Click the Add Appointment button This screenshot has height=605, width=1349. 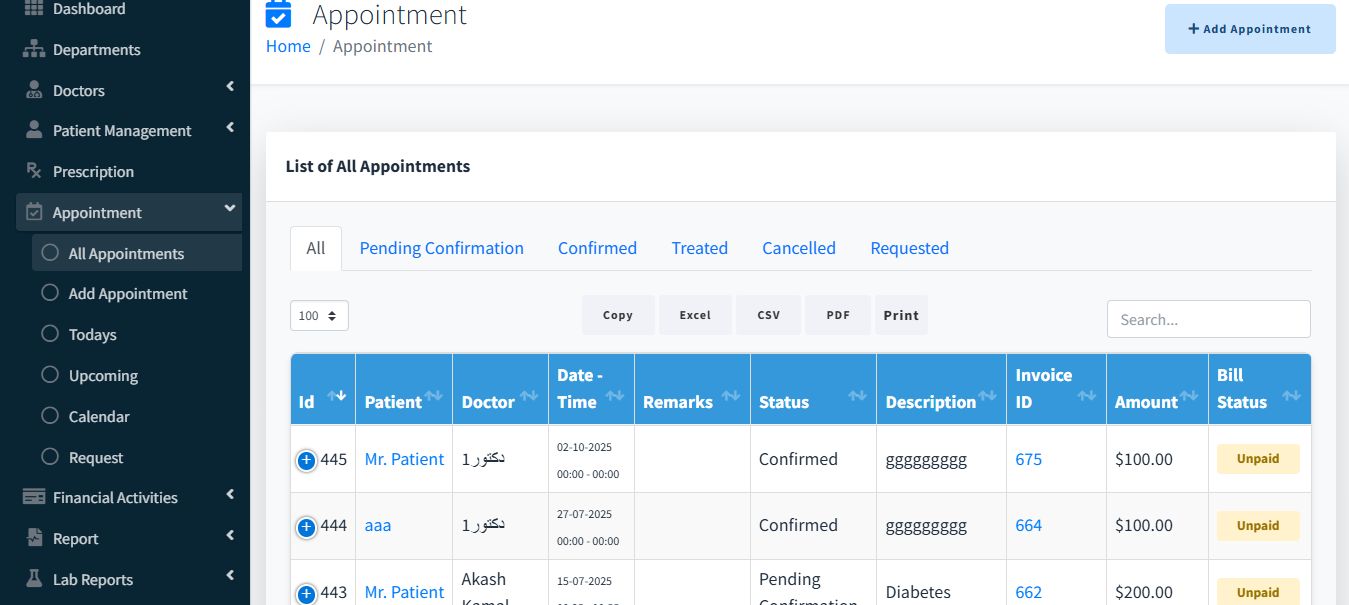point(1249,29)
